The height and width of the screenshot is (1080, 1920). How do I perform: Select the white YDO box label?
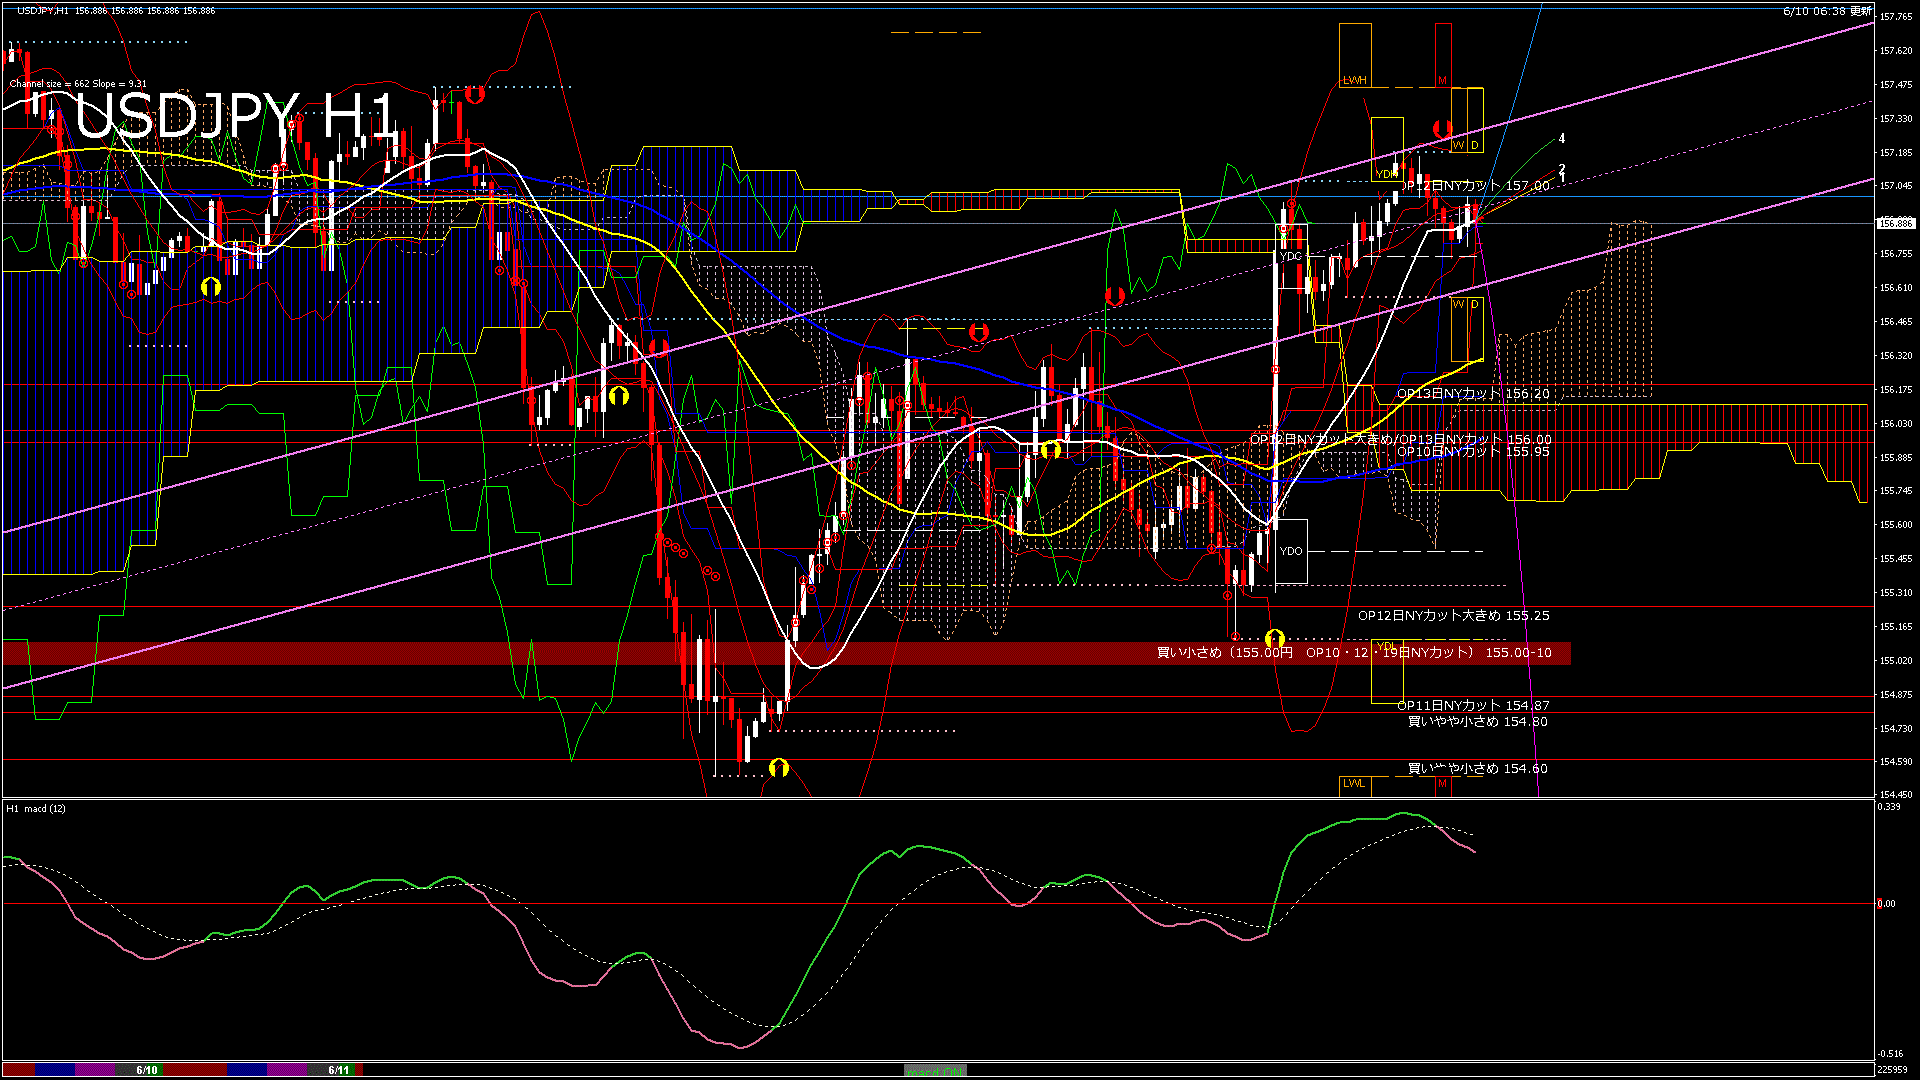[1291, 551]
